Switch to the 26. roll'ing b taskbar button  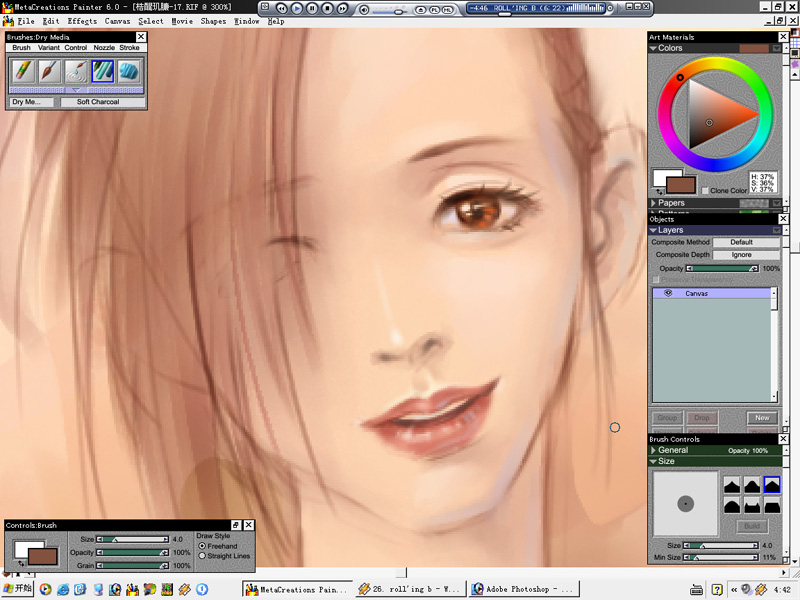pyautogui.click(x=411, y=589)
